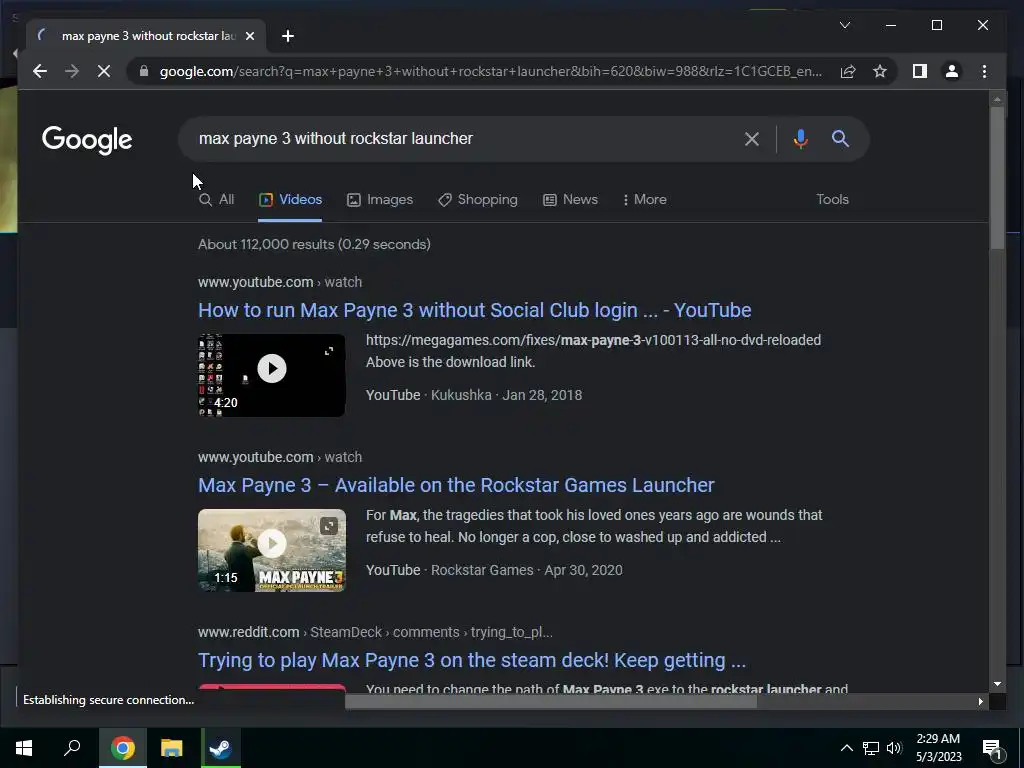Submit search with the magnifier icon
1024x768 pixels.
click(x=840, y=138)
